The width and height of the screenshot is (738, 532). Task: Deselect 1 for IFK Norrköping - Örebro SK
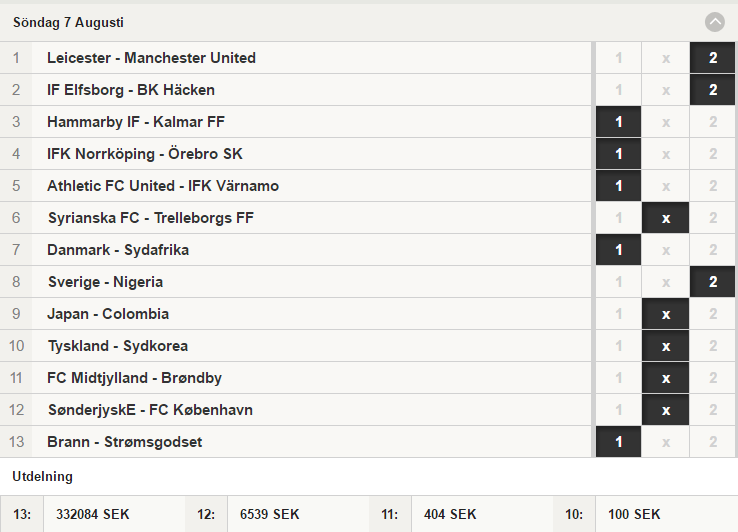click(x=618, y=154)
